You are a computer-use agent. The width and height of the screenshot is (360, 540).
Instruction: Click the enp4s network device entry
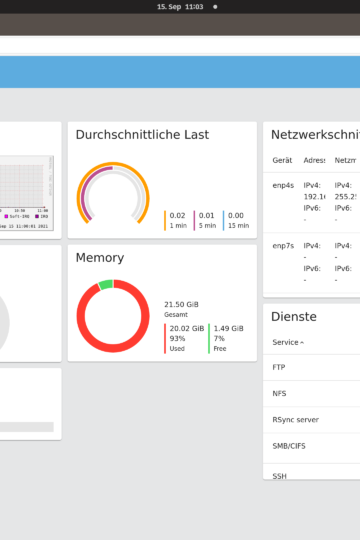[x=283, y=185]
